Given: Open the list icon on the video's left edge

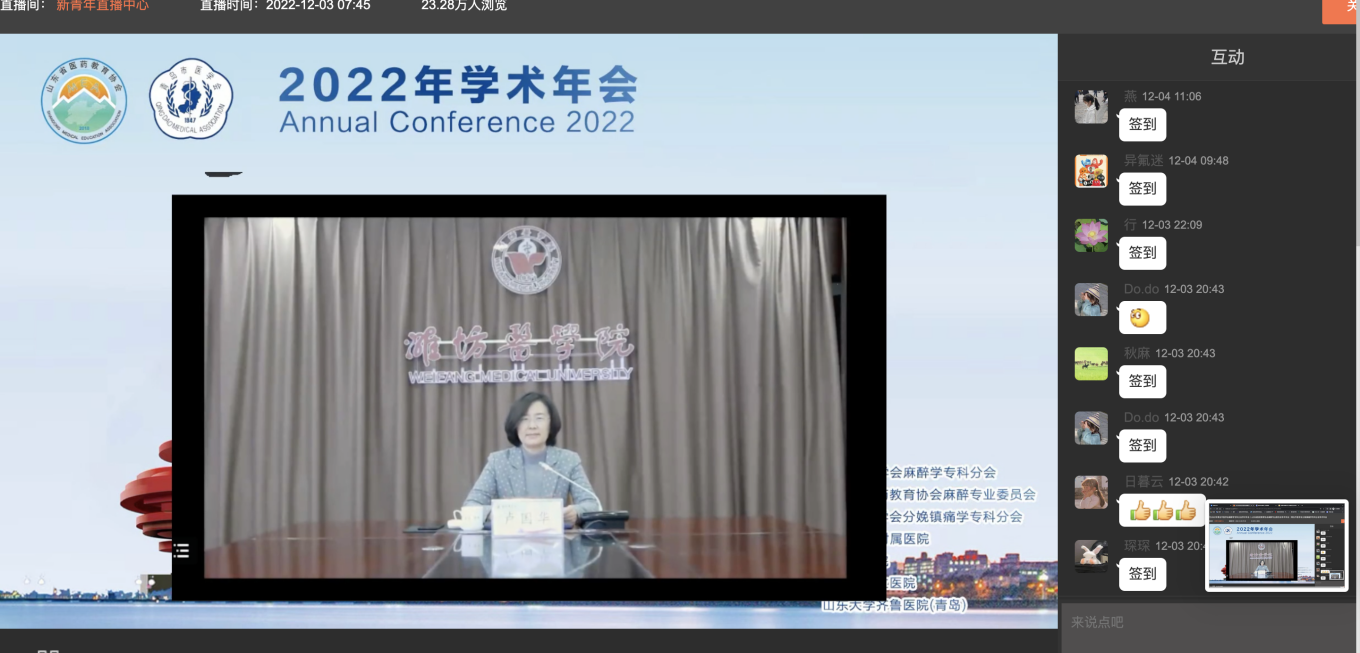Looking at the screenshot, I should 181,550.
